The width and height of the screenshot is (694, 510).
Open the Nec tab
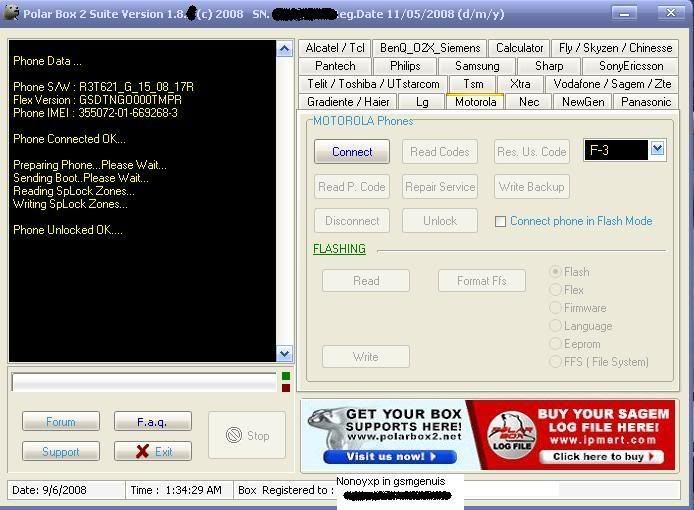tap(529, 102)
